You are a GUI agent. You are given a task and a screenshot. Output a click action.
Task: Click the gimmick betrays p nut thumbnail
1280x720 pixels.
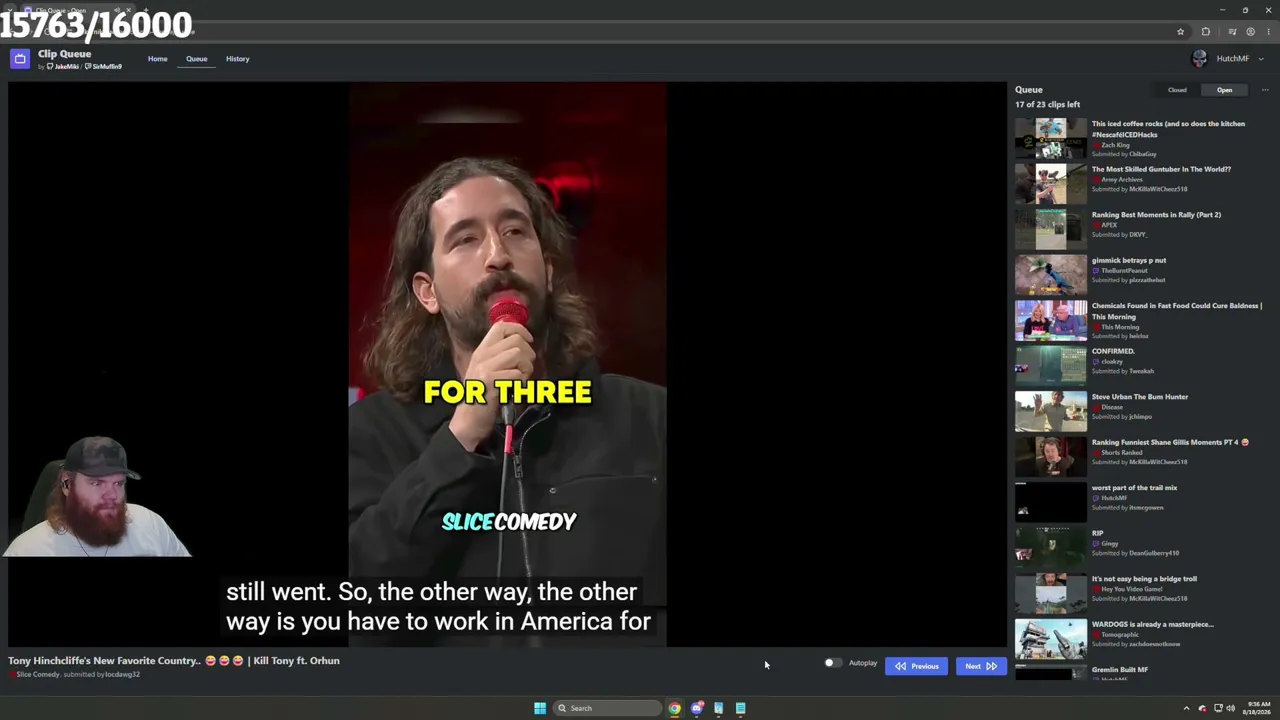tap(1051, 274)
